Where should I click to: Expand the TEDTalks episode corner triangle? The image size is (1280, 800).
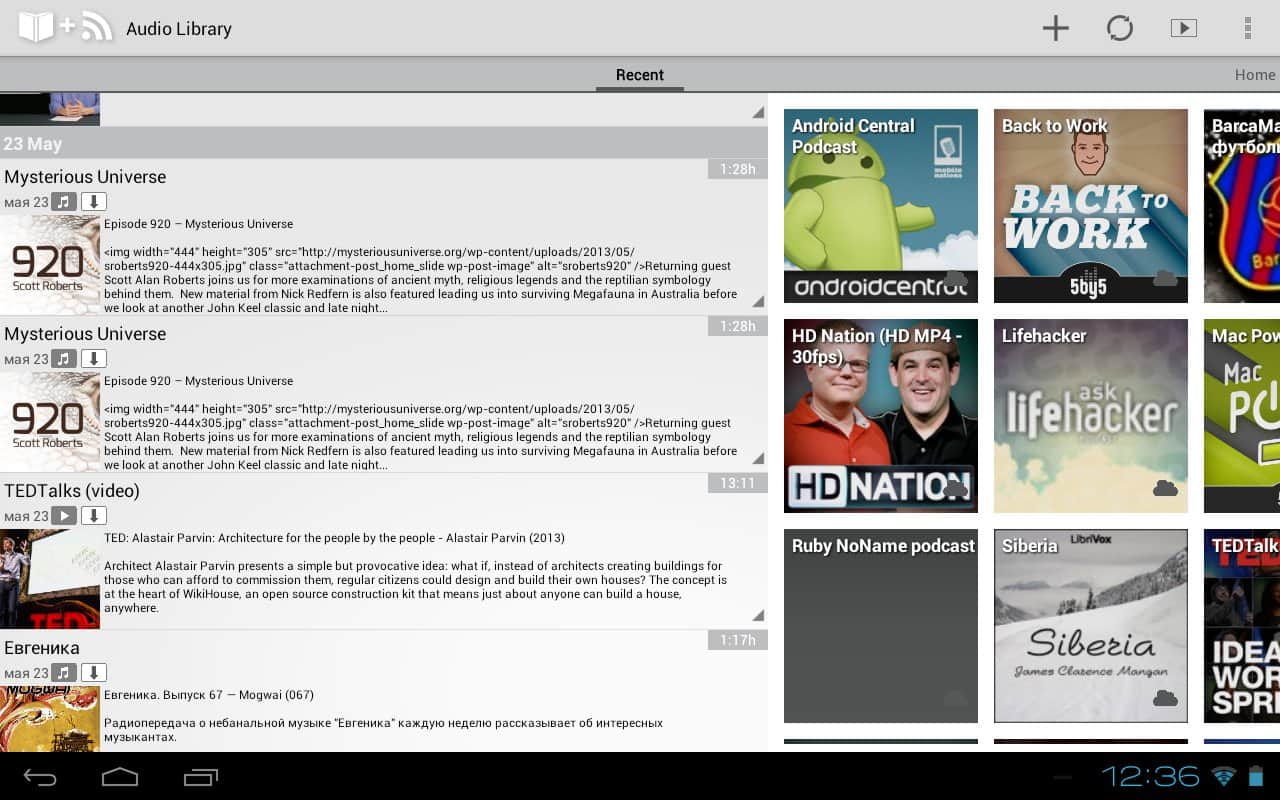pos(757,615)
